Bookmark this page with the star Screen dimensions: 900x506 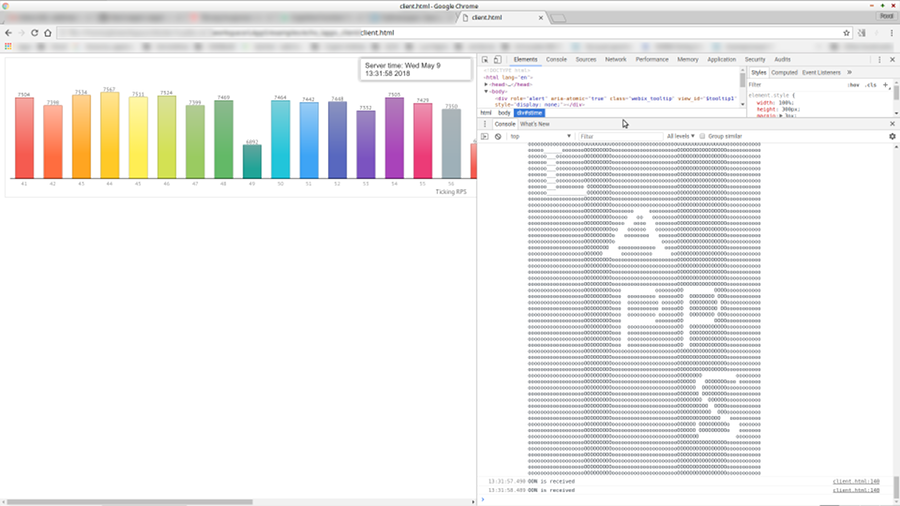pos(846,33)
